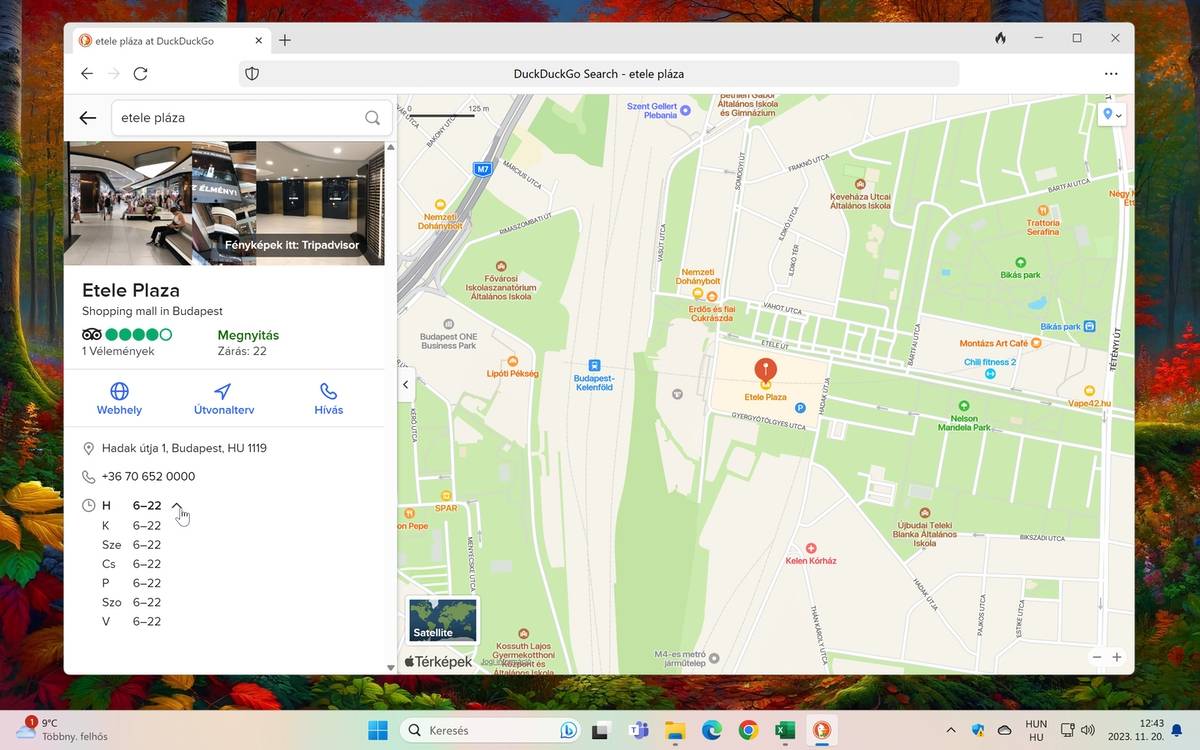Click the Tripadvisor rating circles
The height and width of the screenshot is (750, 1200).
[x=138, y=335]
